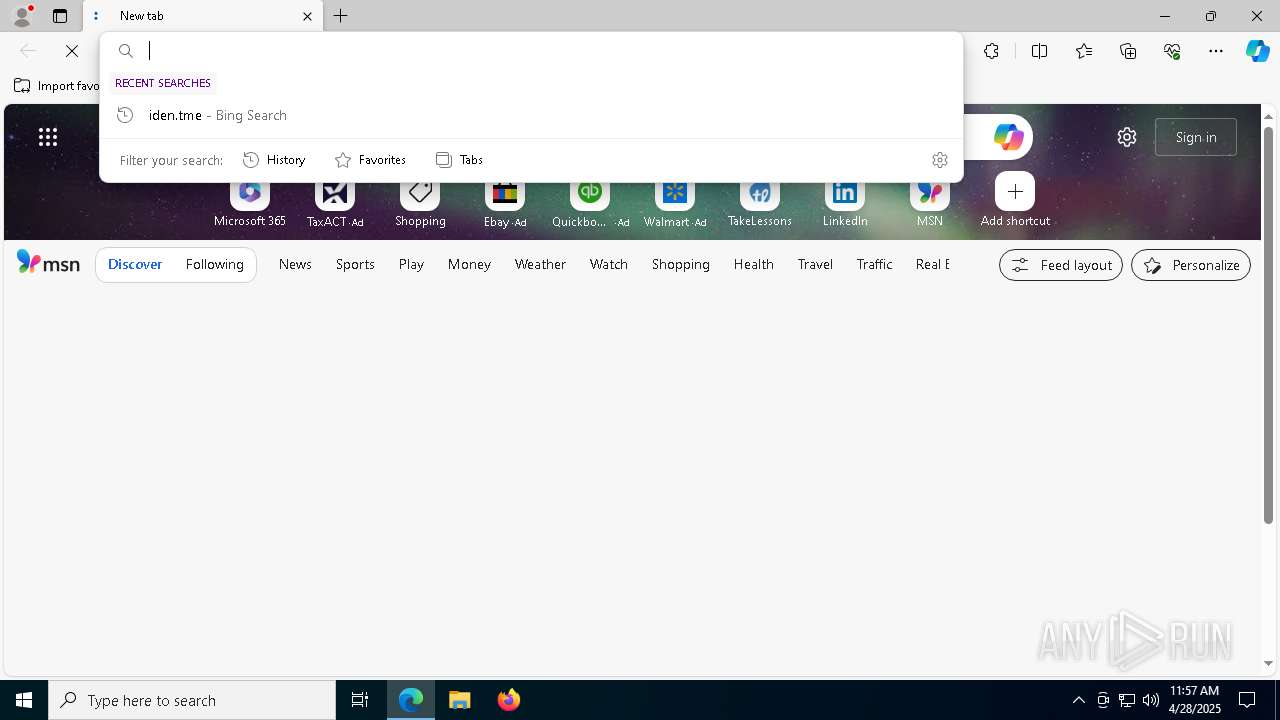Open the Collections icon
Screen dimensions: 1280x720
click(1128, 51)
